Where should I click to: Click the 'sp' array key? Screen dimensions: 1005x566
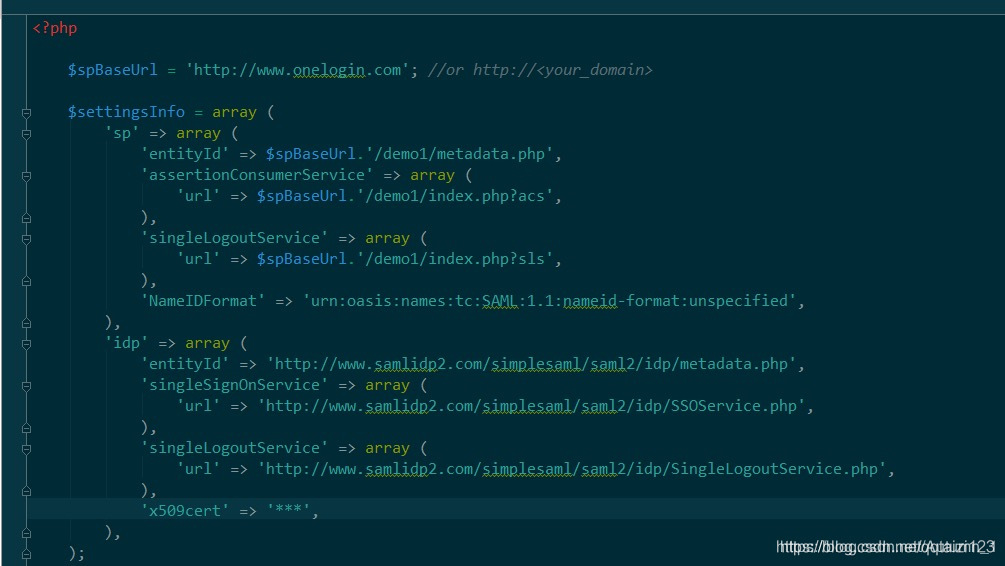click(x=122, y=133)
